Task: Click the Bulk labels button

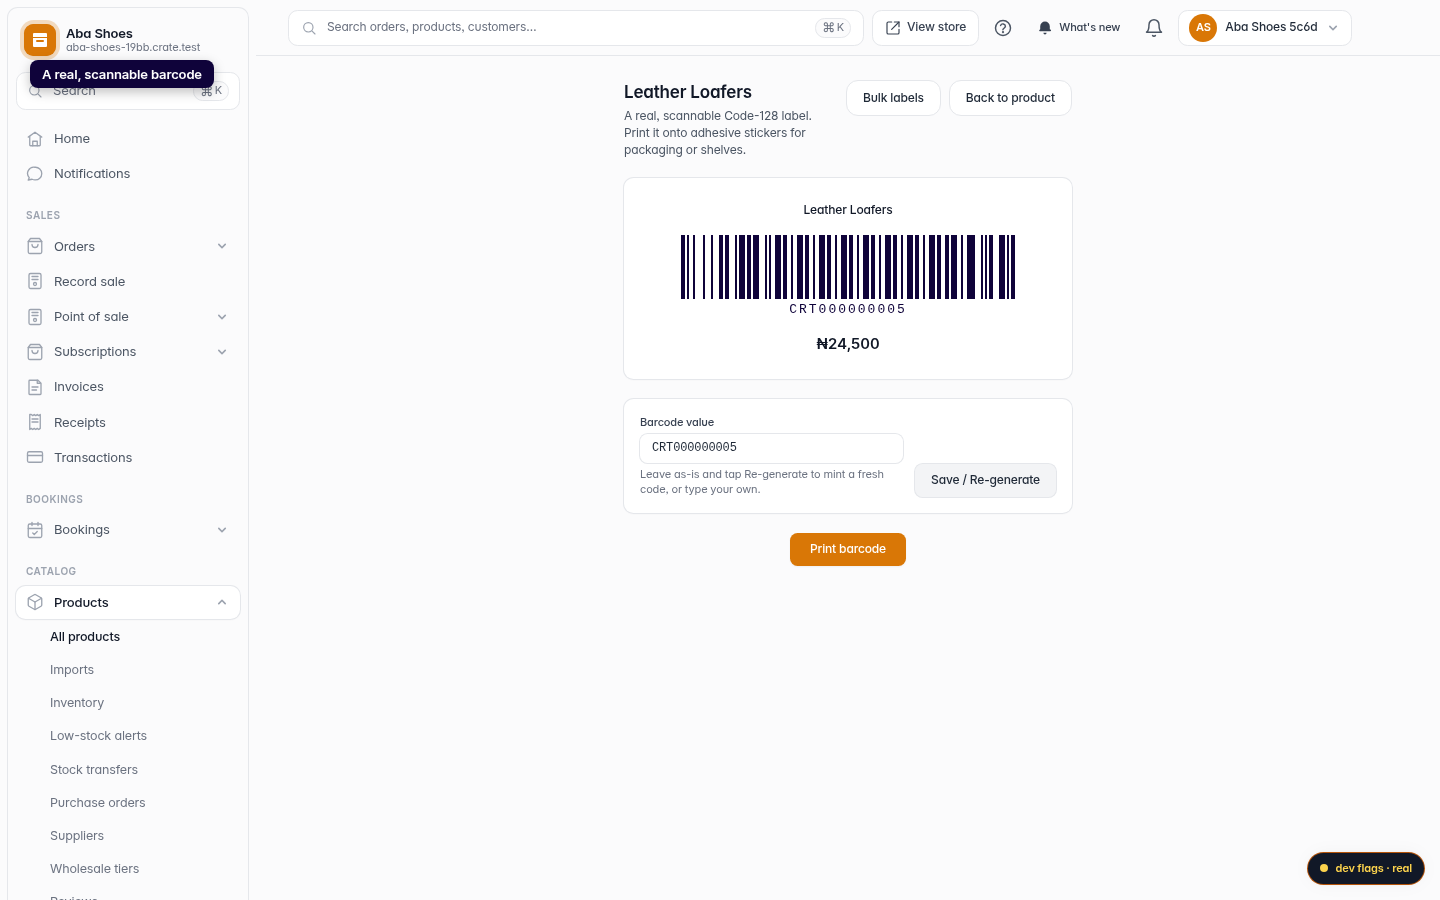Action: coord(893,98)
